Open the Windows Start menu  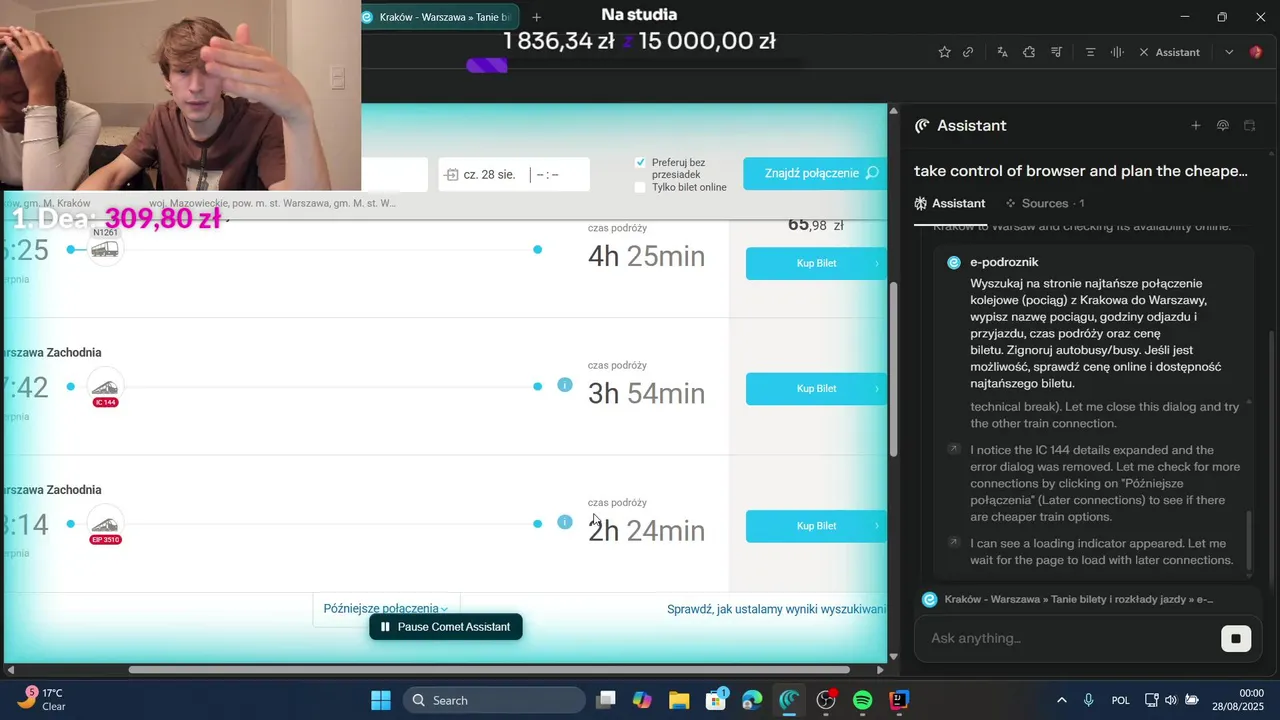point(381,700)
